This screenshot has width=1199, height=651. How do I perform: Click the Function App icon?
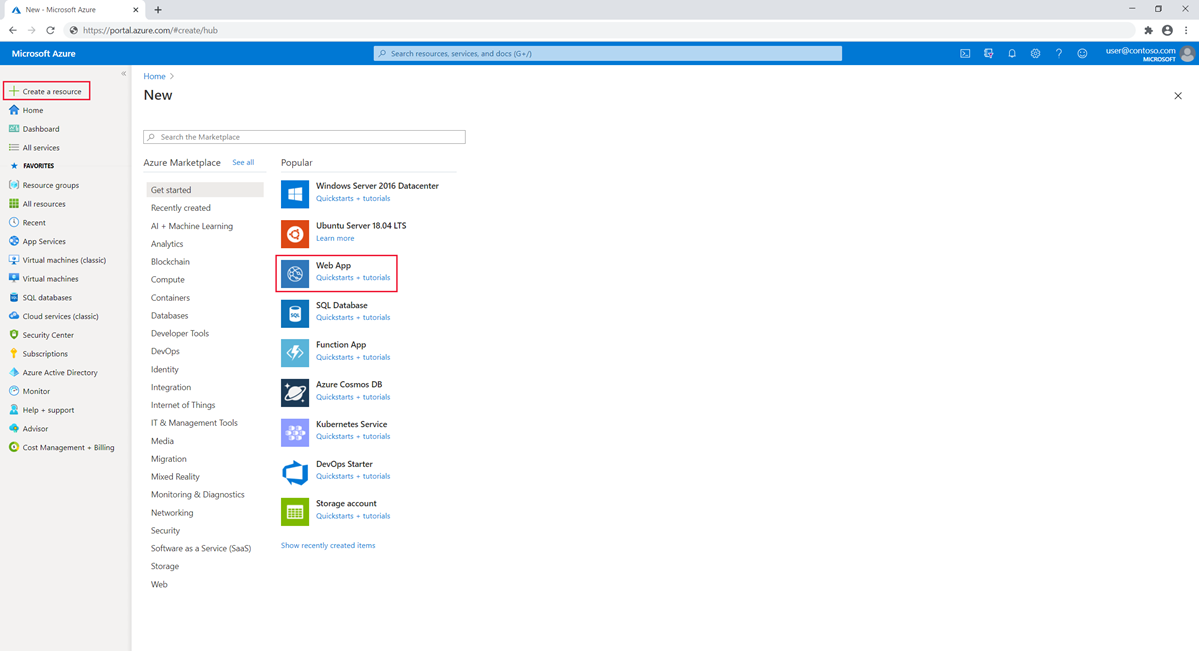tap(294, 353)
